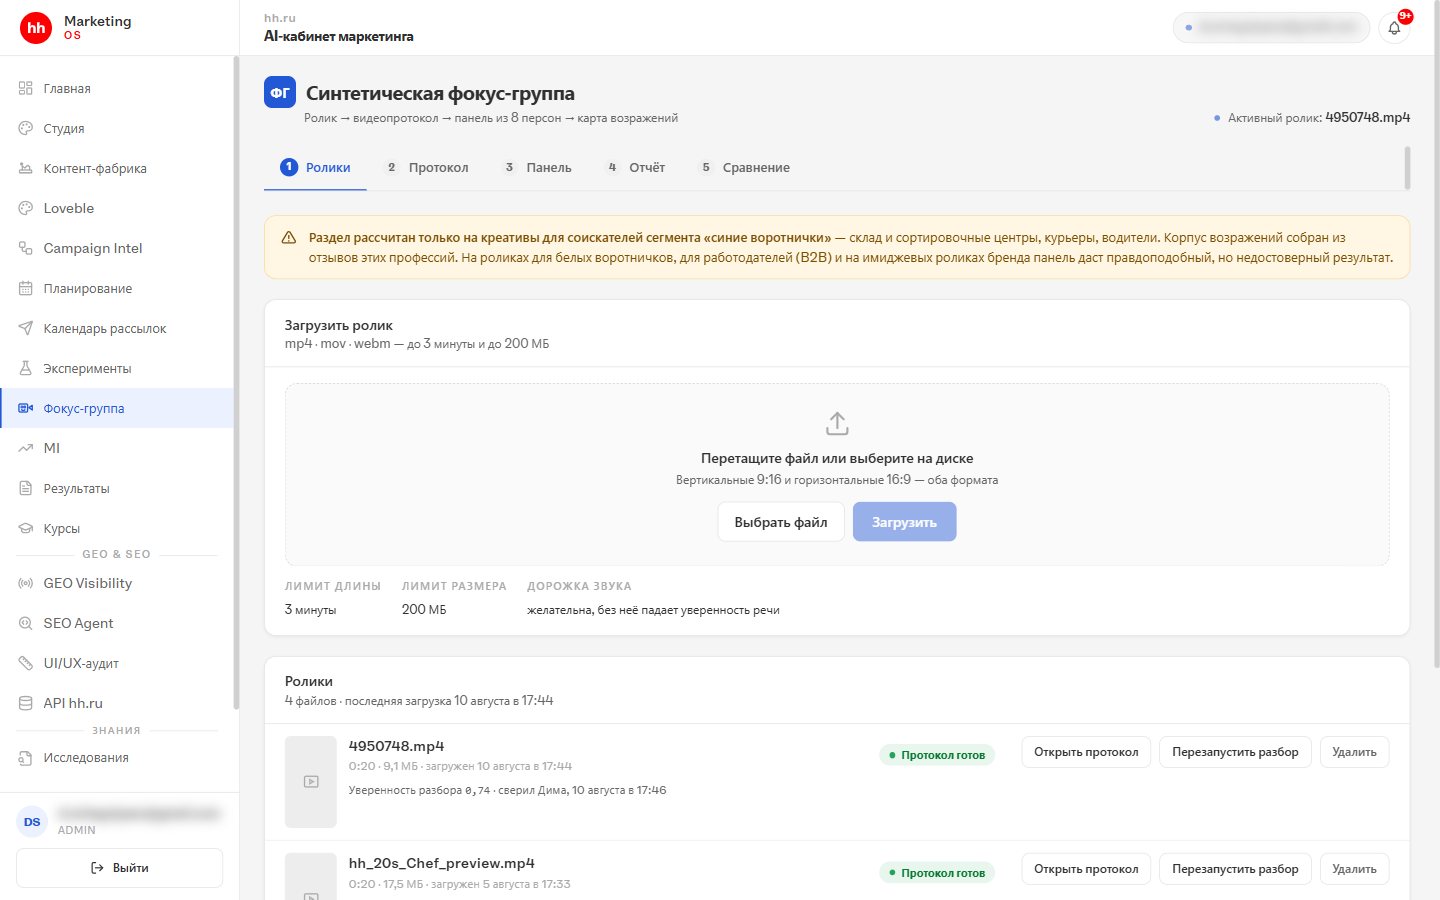This screenshot has width=1440, height=900.
Task: Restart analysis for 4950748.mp4
Action: [1235, 752]
